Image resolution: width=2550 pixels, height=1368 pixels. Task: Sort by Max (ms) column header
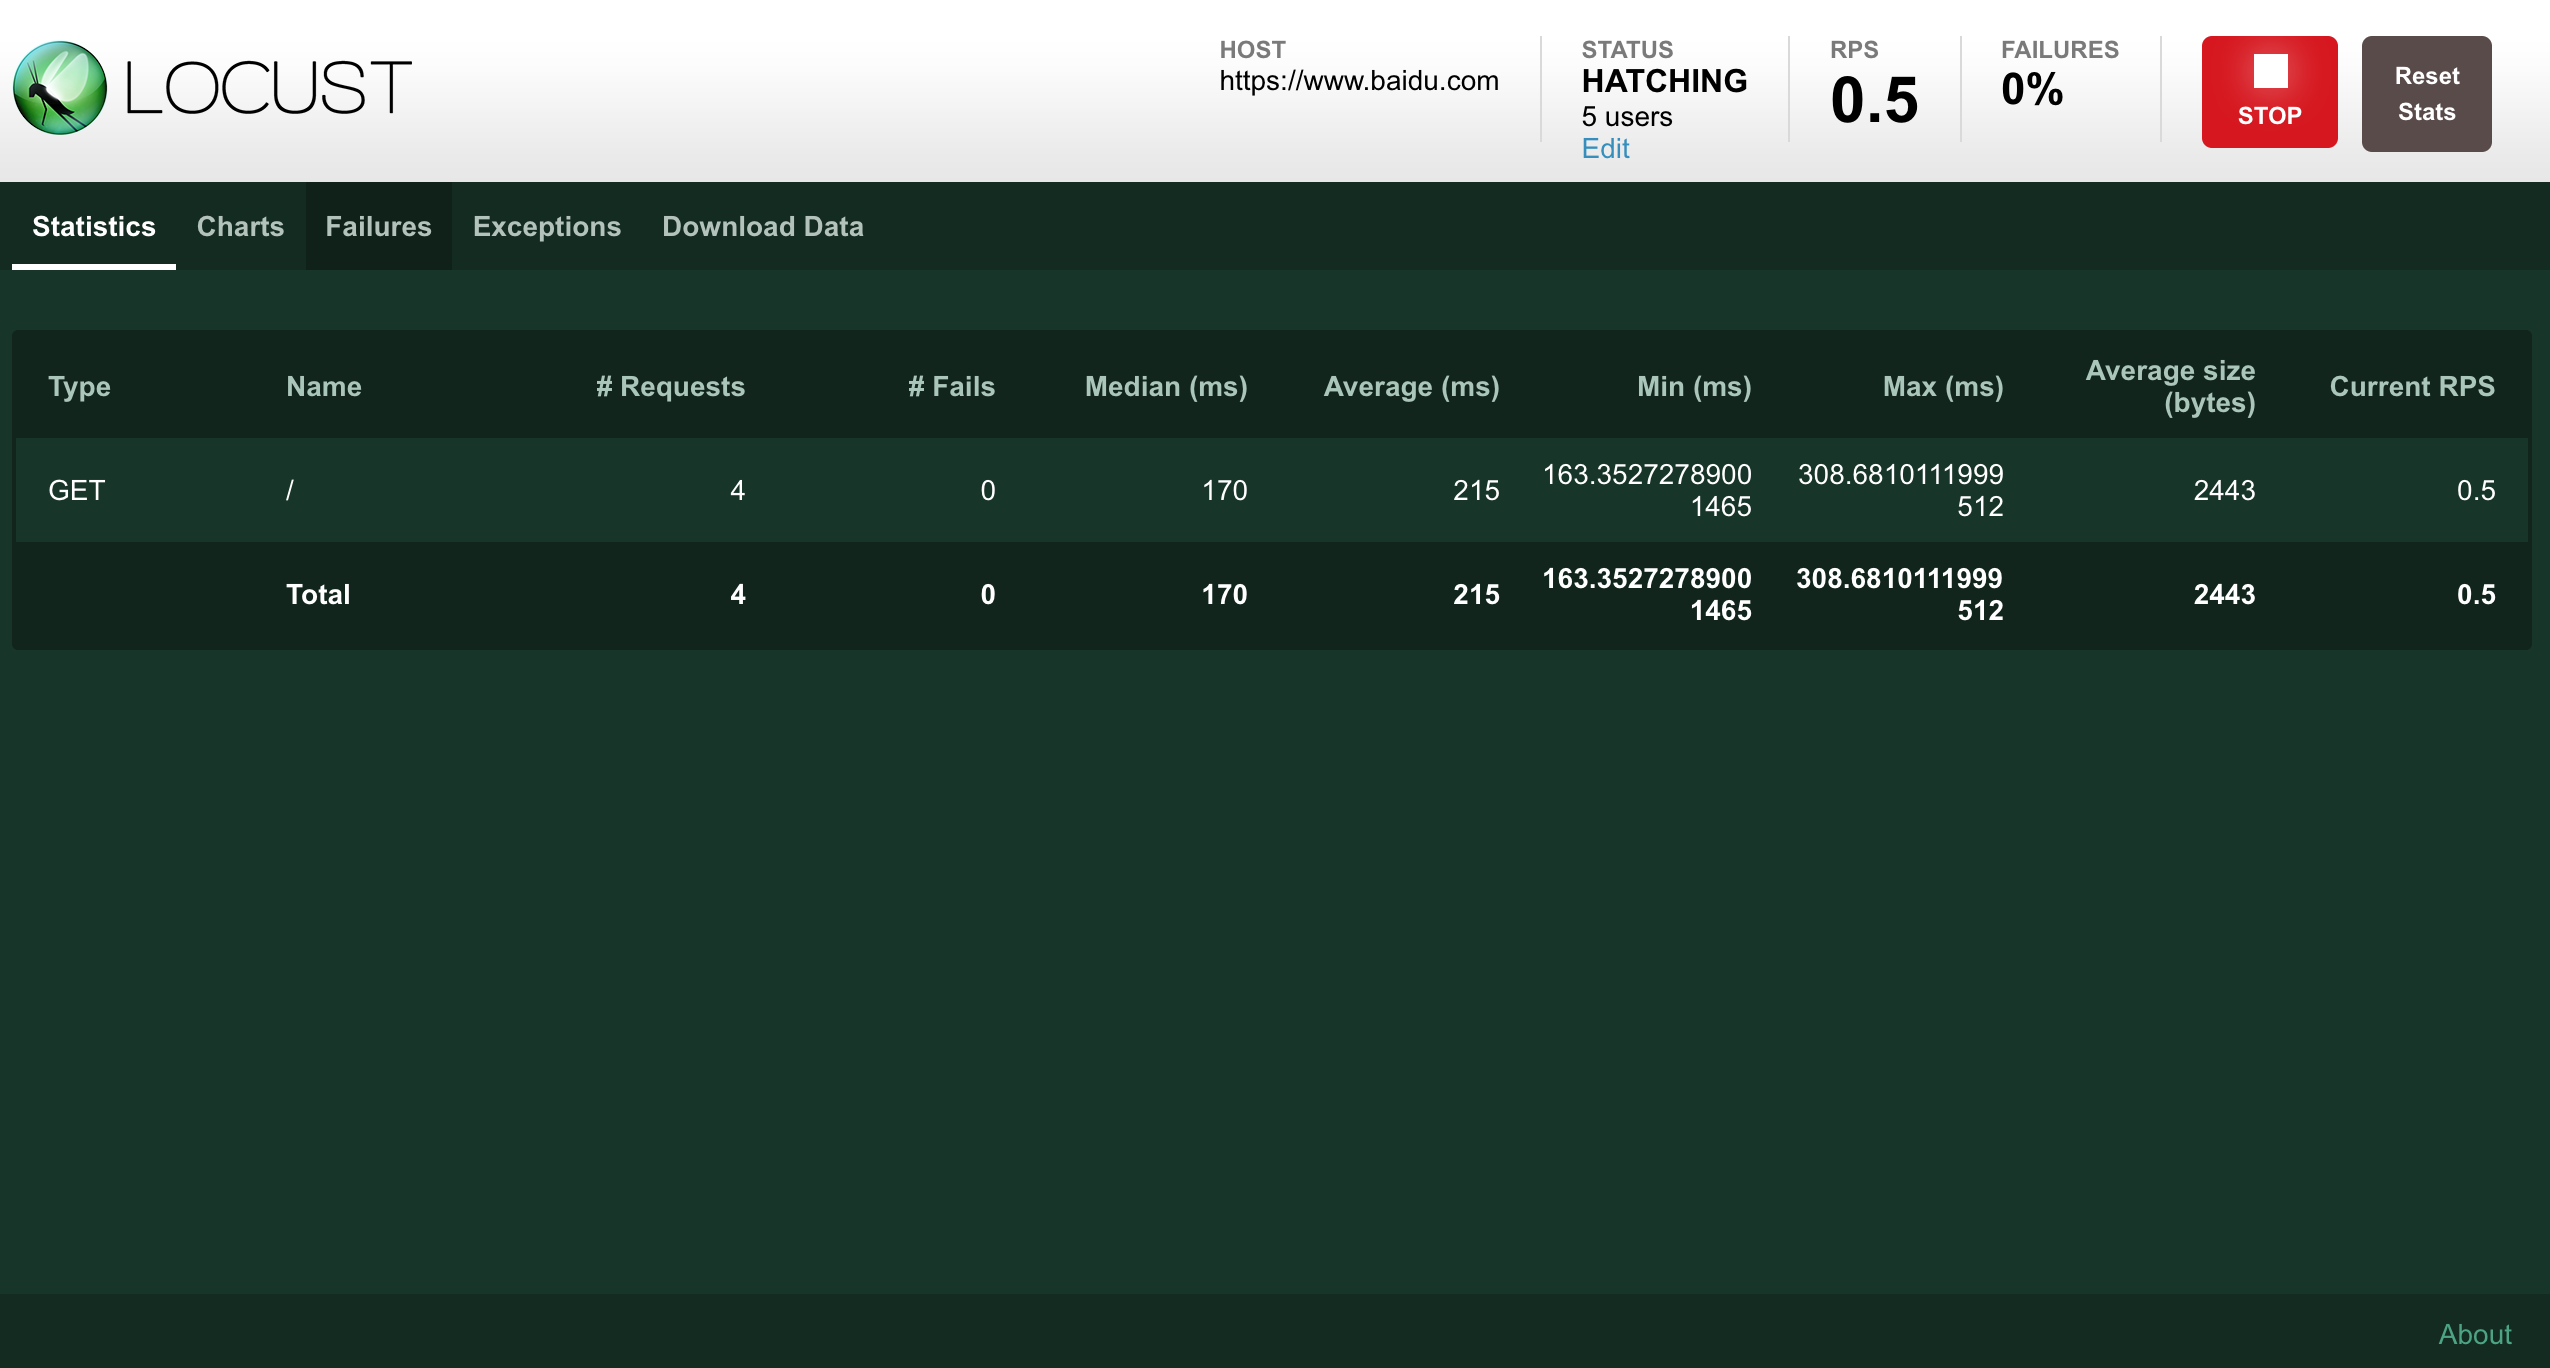1942,387
